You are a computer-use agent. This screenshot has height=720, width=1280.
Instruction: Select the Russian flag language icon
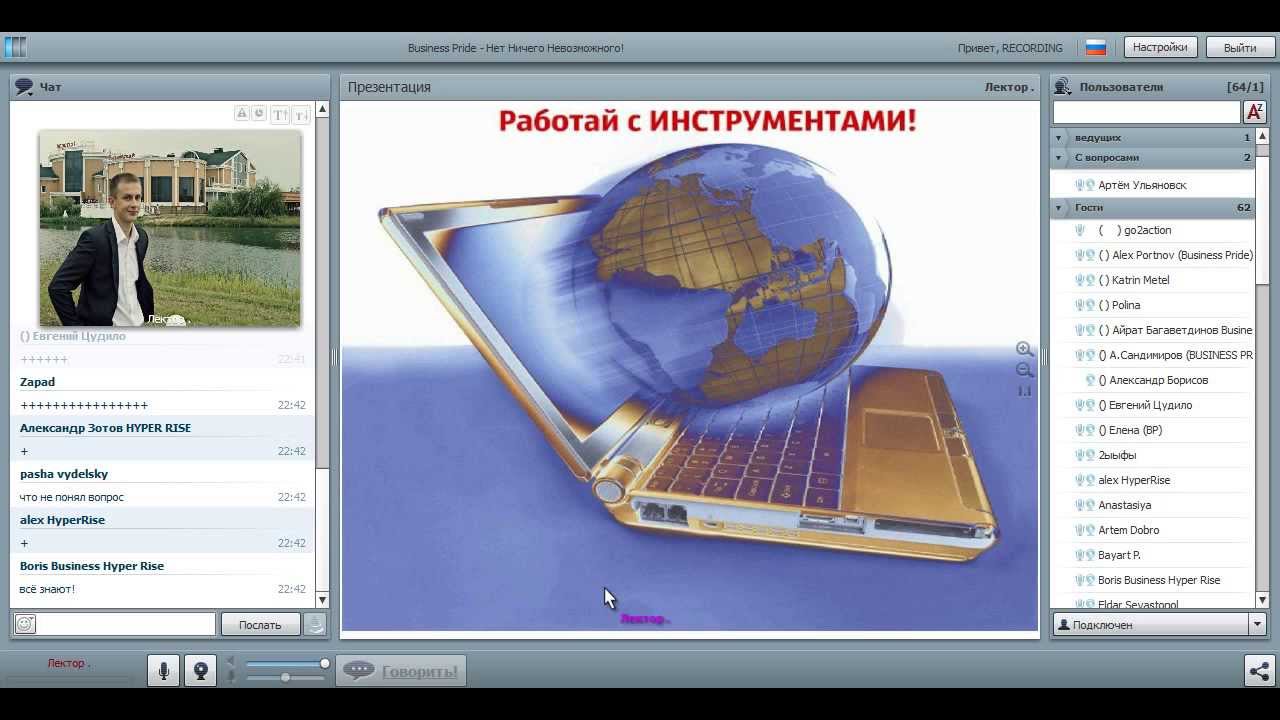(x=1096, y=47)
